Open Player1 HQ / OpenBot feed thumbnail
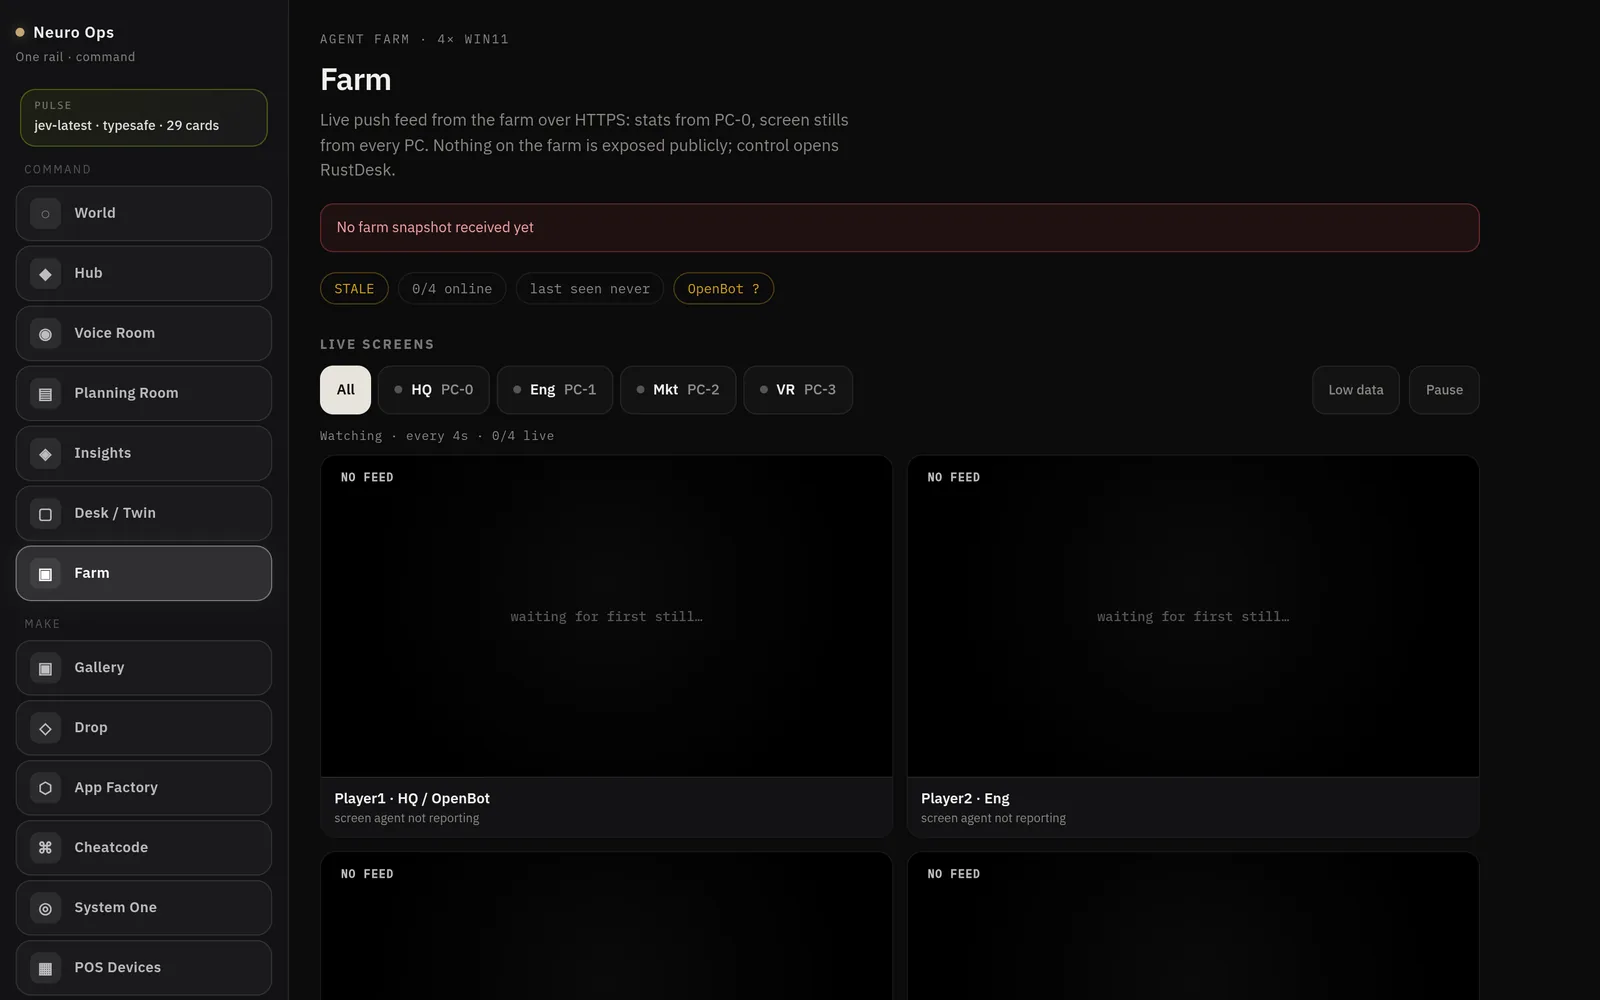The width and height of the screenshot is (1600, 1000). (x=606, y=616)
